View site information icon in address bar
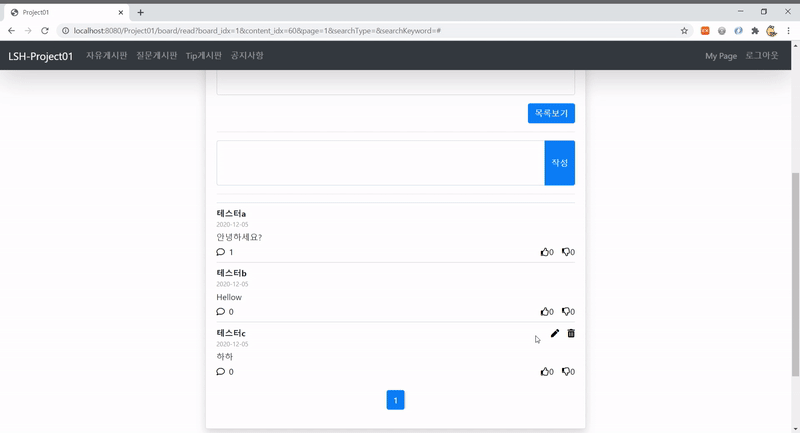 65,31
